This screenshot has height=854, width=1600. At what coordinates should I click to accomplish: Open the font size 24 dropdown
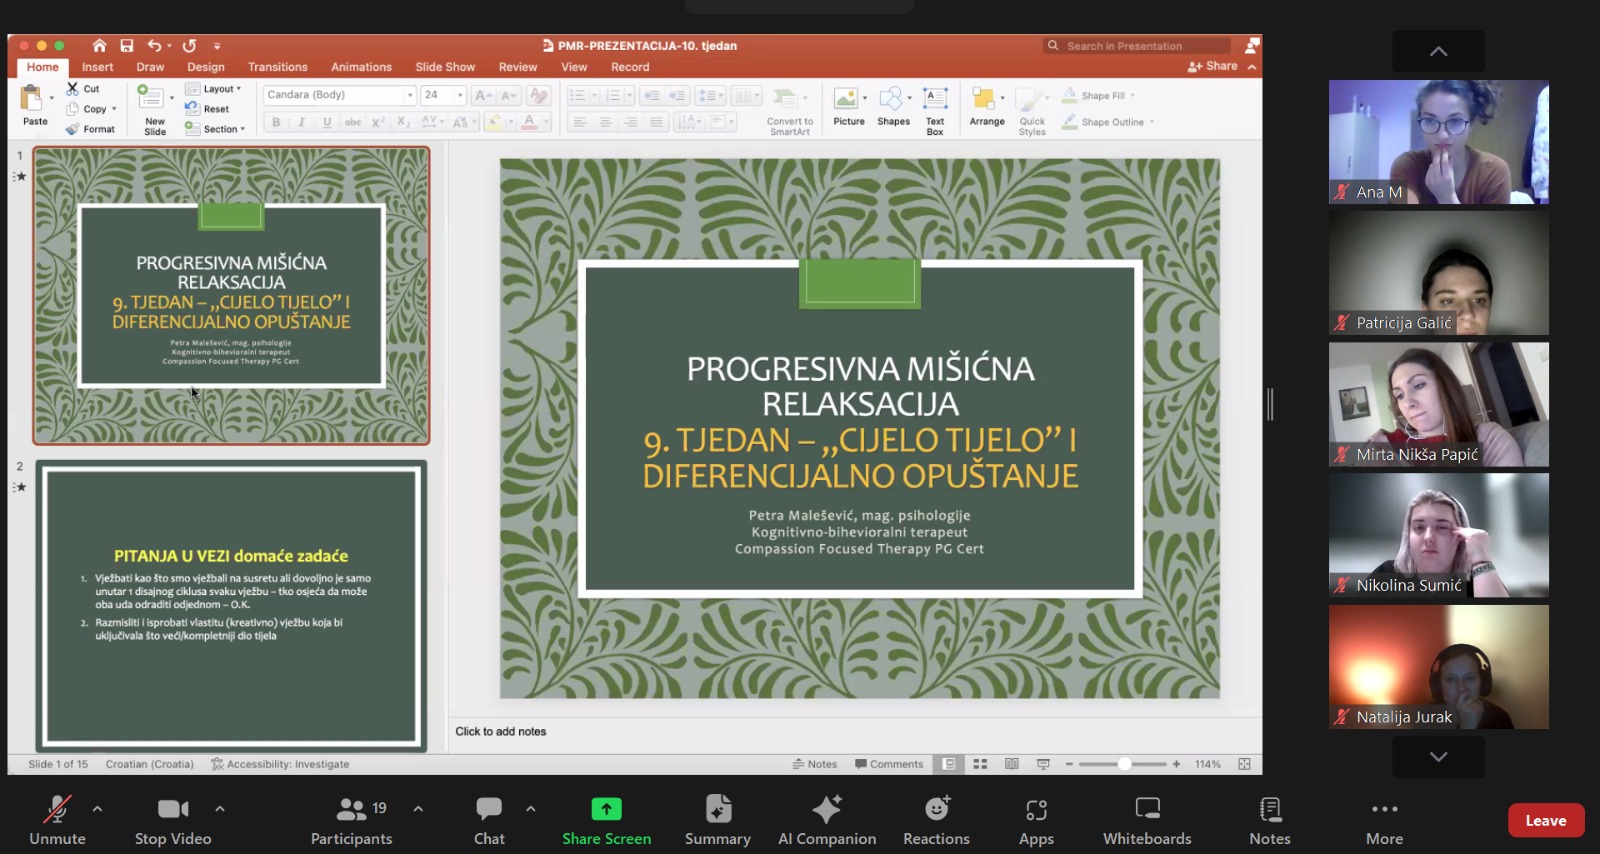coord(460,95)
